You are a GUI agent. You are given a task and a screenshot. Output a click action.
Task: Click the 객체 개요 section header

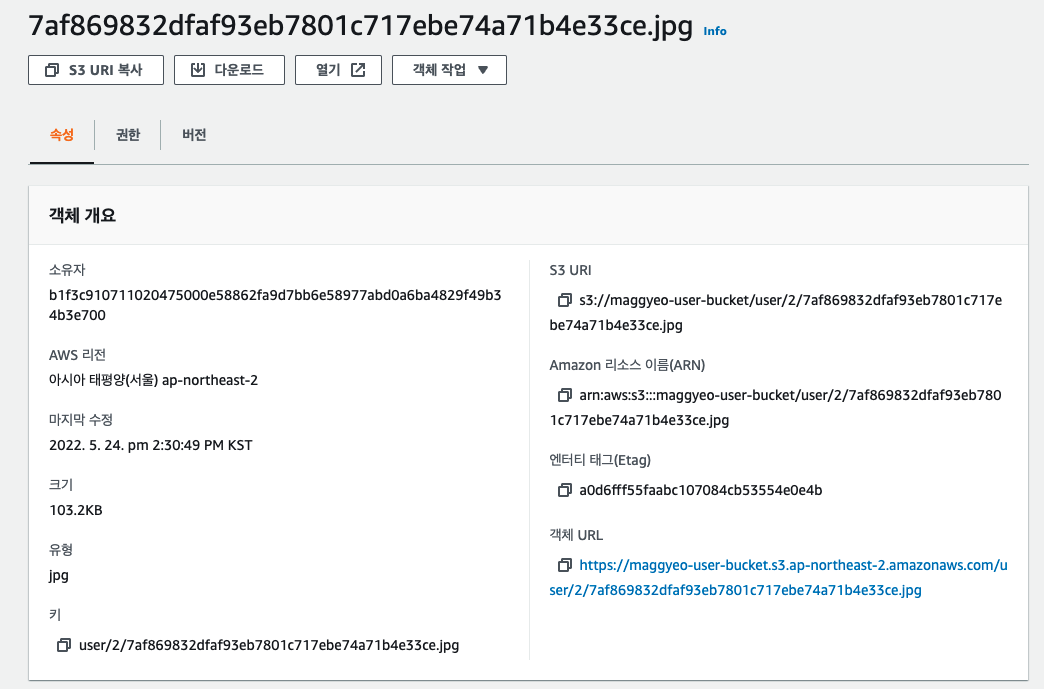pos(83,215)
